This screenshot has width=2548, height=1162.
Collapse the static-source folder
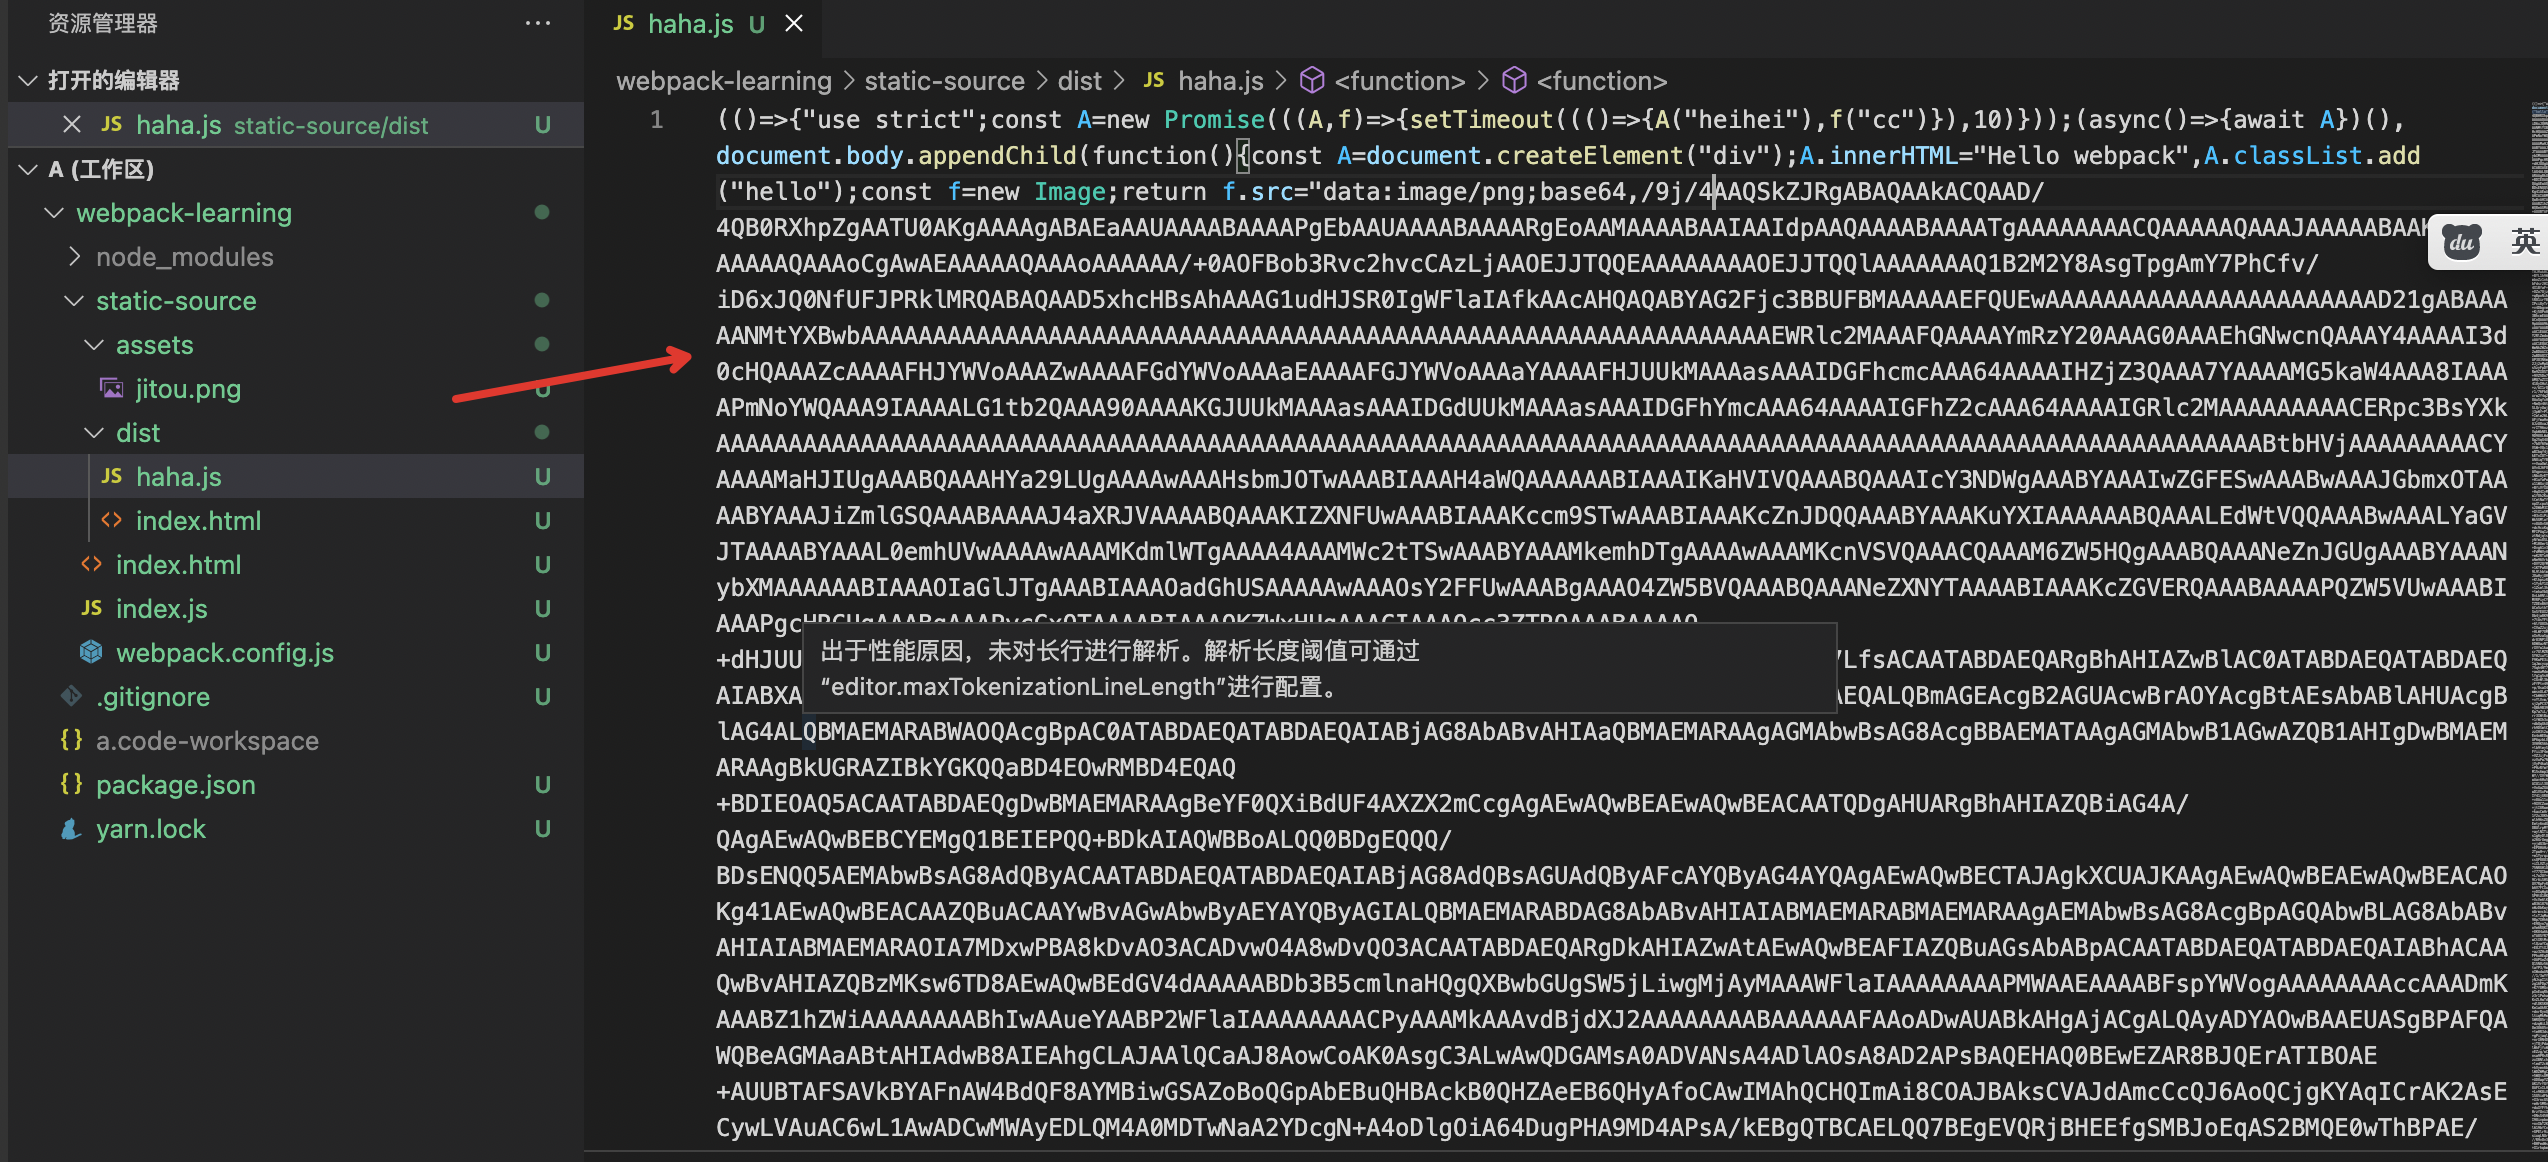click(x=75, y=301)
